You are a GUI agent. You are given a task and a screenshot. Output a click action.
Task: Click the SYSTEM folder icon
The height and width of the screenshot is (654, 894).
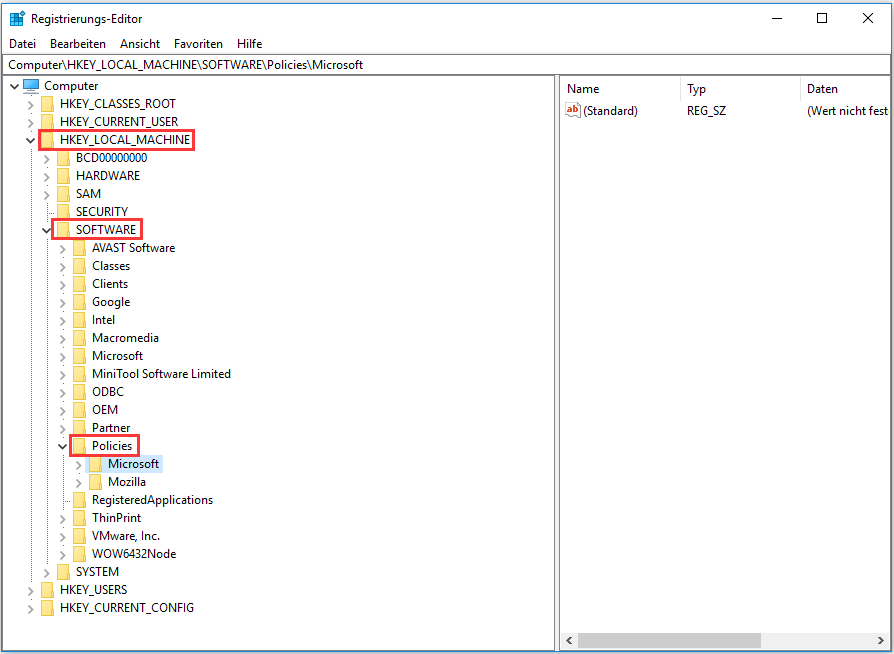[x=64, y=572]
